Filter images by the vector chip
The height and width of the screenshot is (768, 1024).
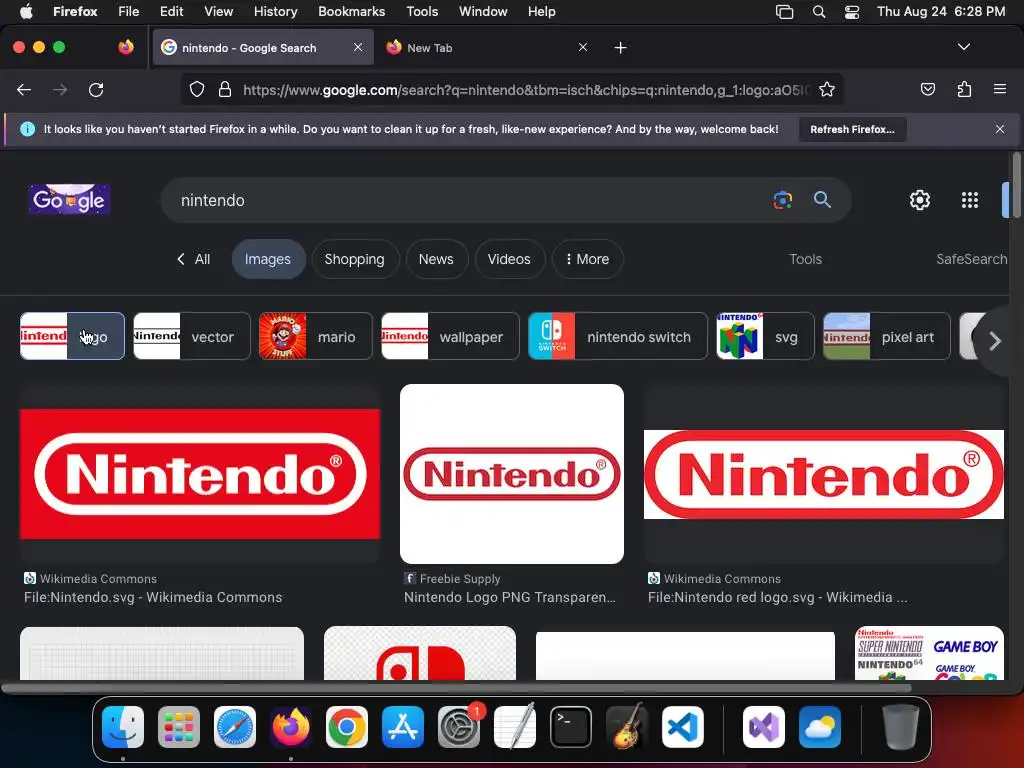(x=191, y=336)
